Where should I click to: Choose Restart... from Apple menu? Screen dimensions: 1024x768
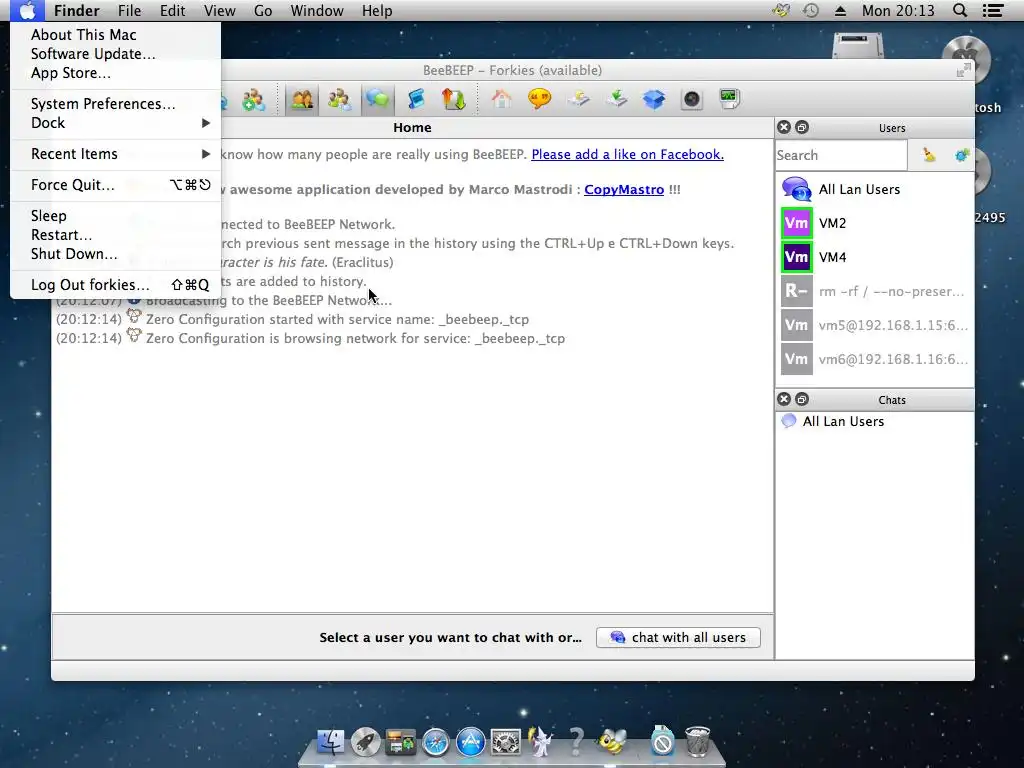pos(116,234)
